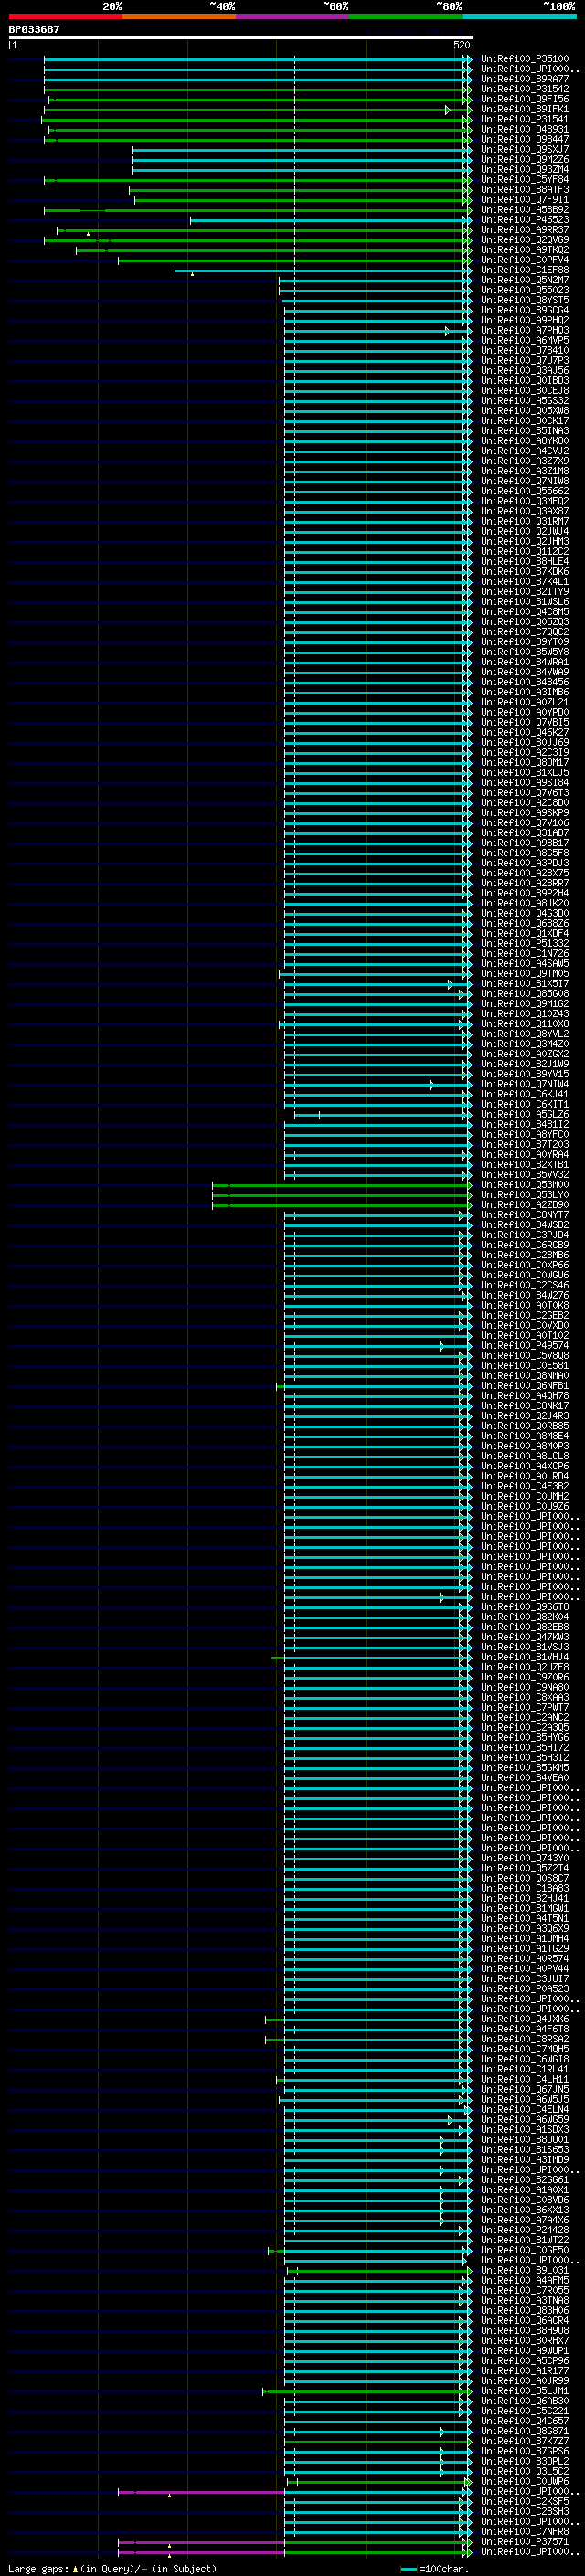Select hit label UniRef100_Q53LY0
The image size is (585, 2576).
coord(525,1195)
